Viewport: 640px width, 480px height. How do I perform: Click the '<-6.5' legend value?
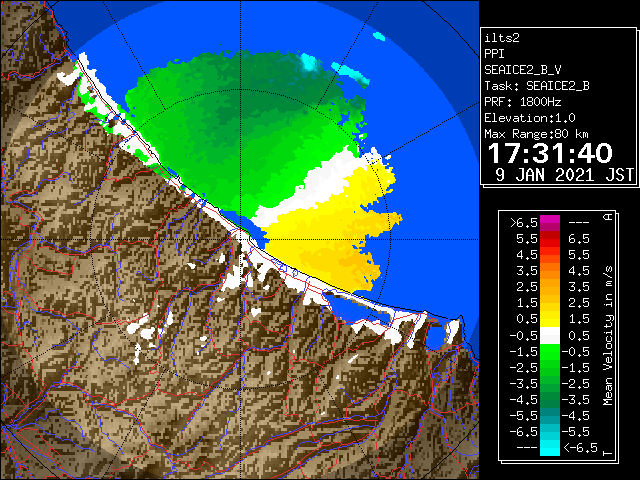[580, 447]
